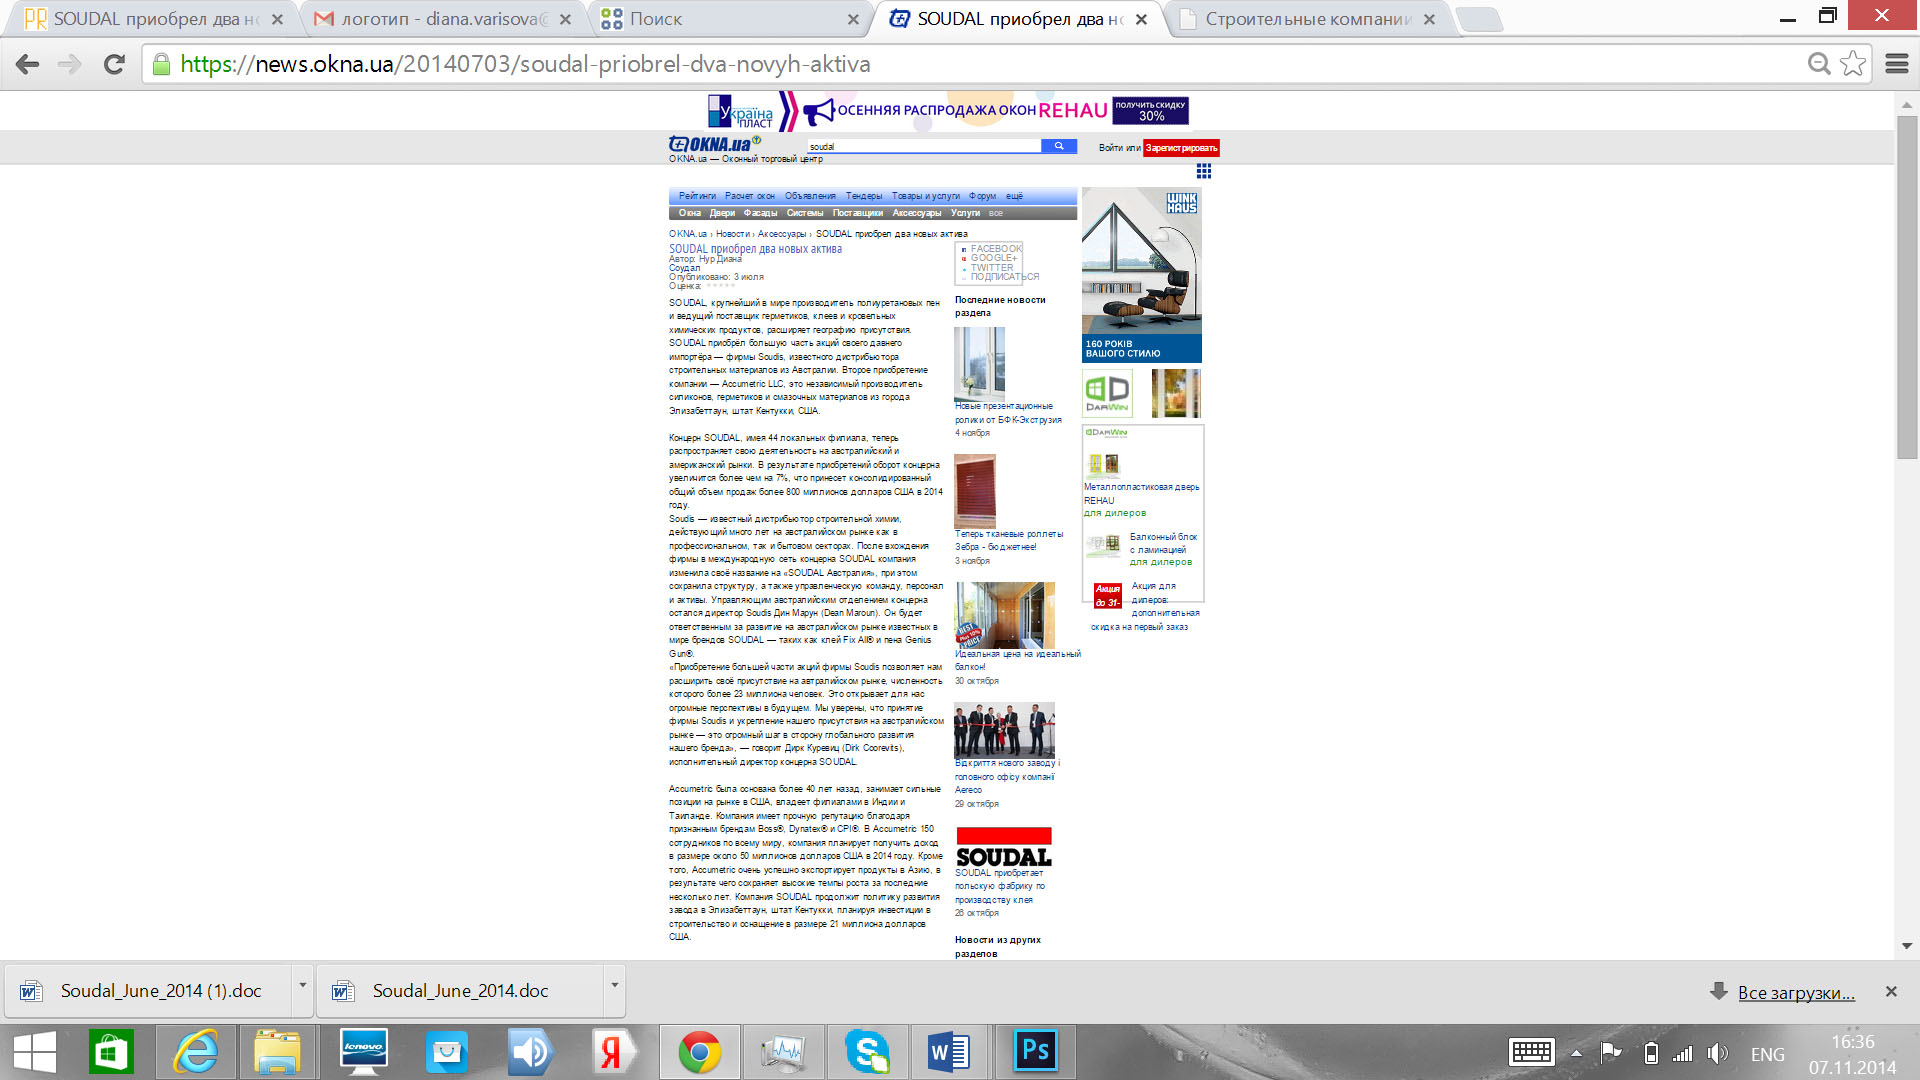Go back to the previous page

pos(28,64)
